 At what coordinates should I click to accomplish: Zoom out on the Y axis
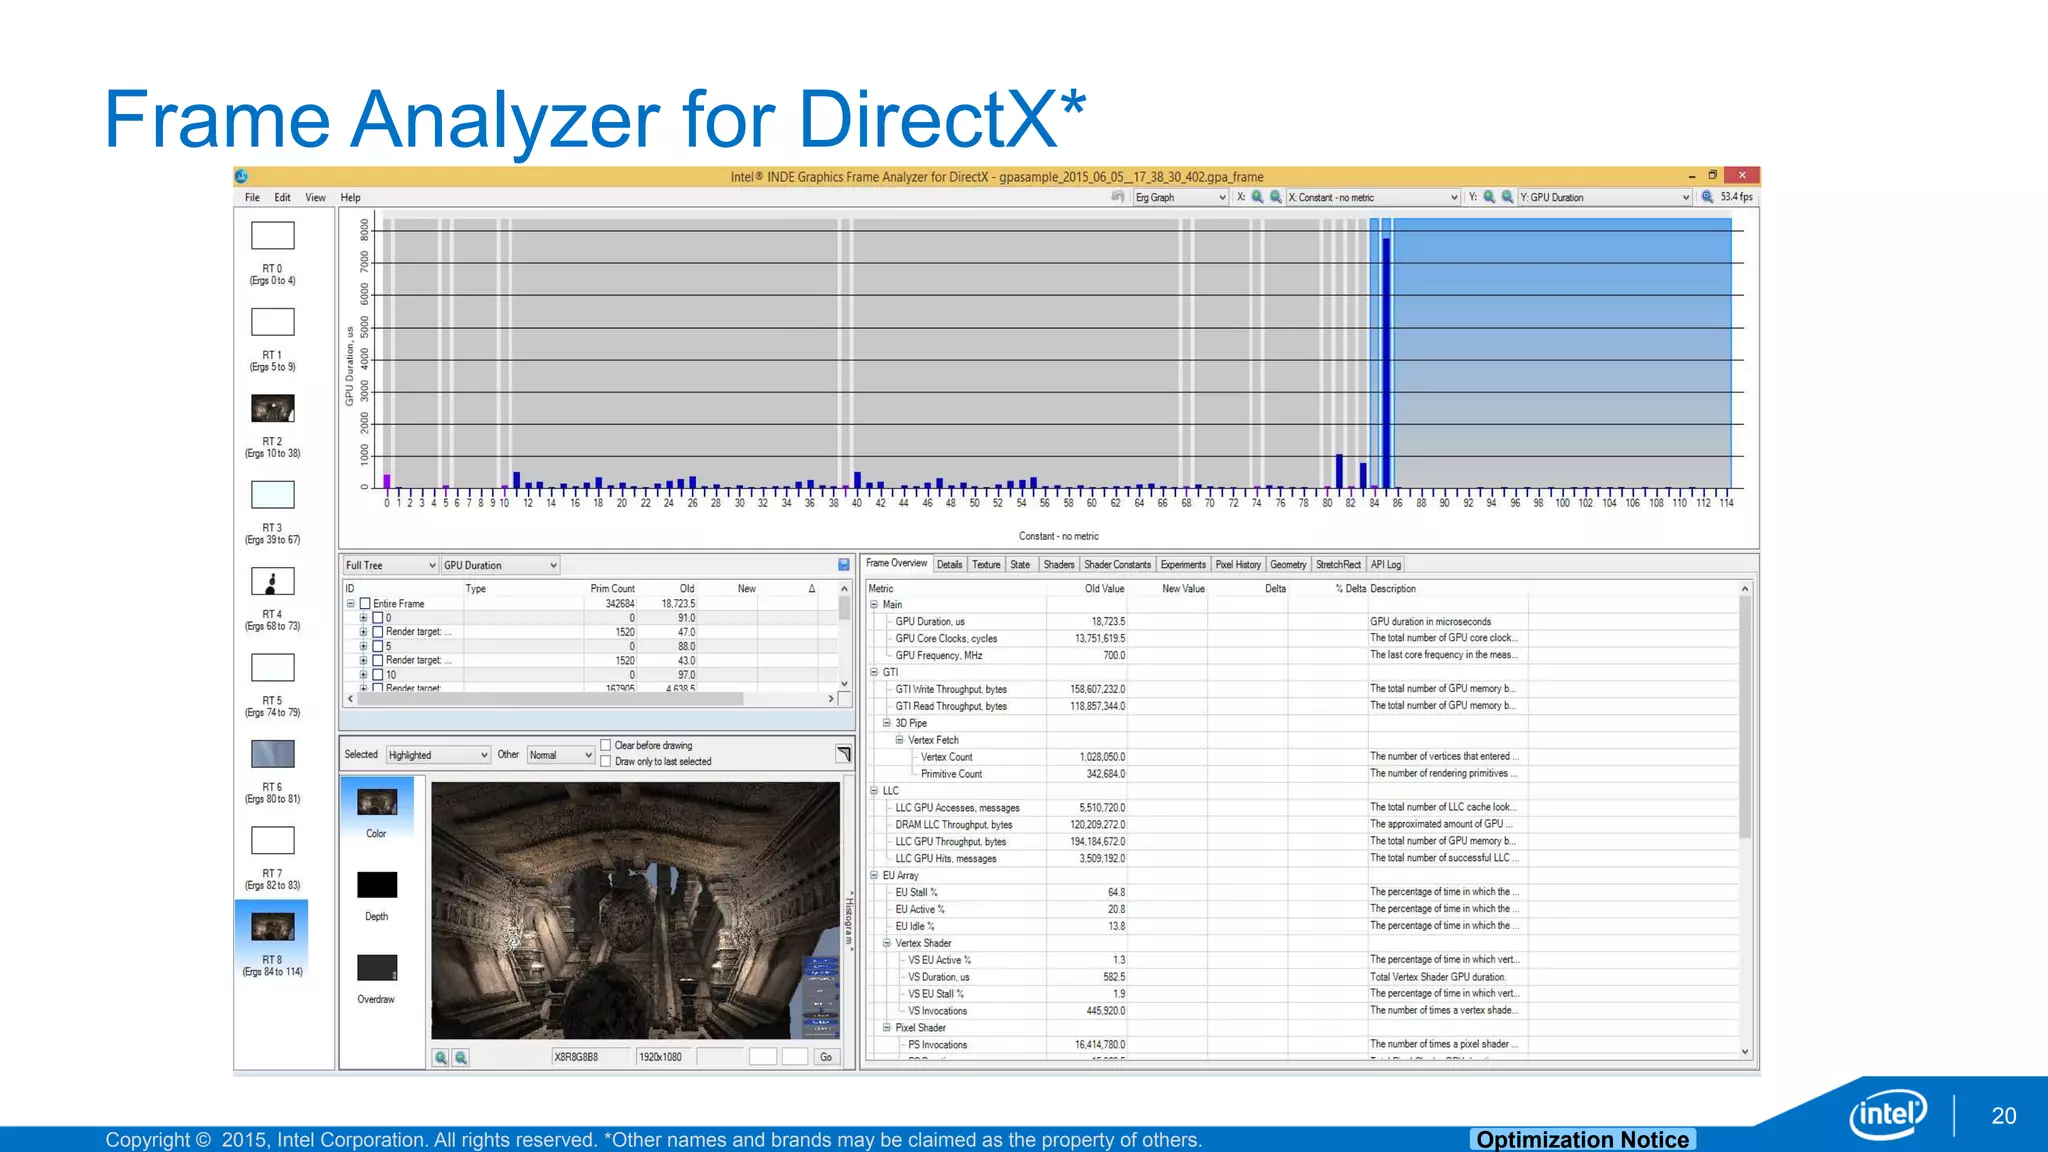pyautogui.click(x=1507, y=197)
